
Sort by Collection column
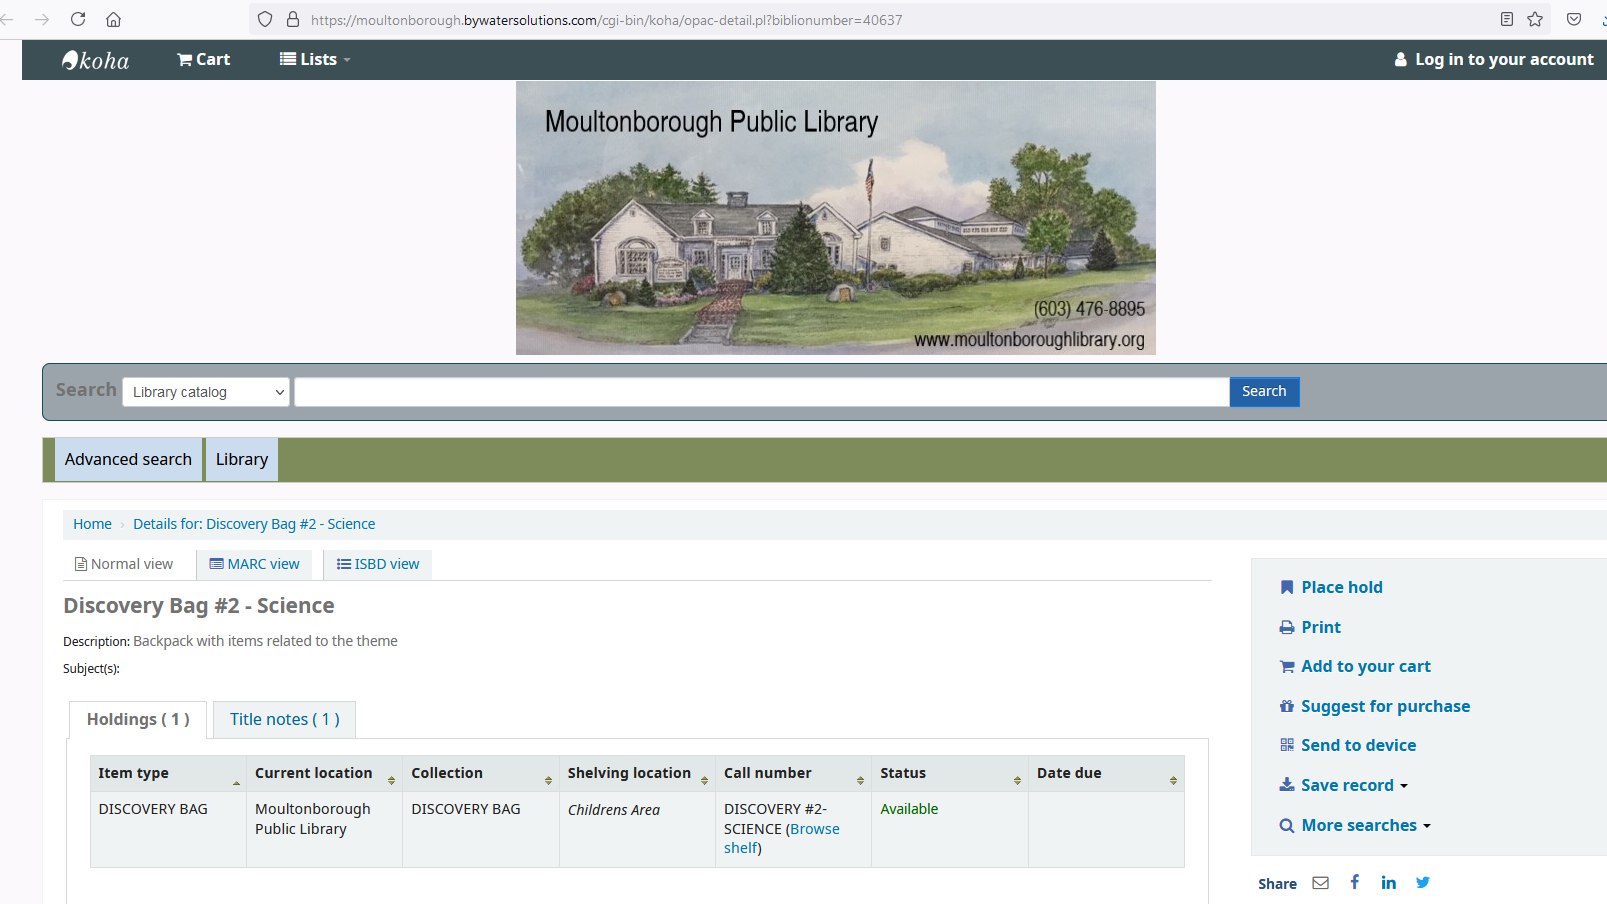[481, 773]
